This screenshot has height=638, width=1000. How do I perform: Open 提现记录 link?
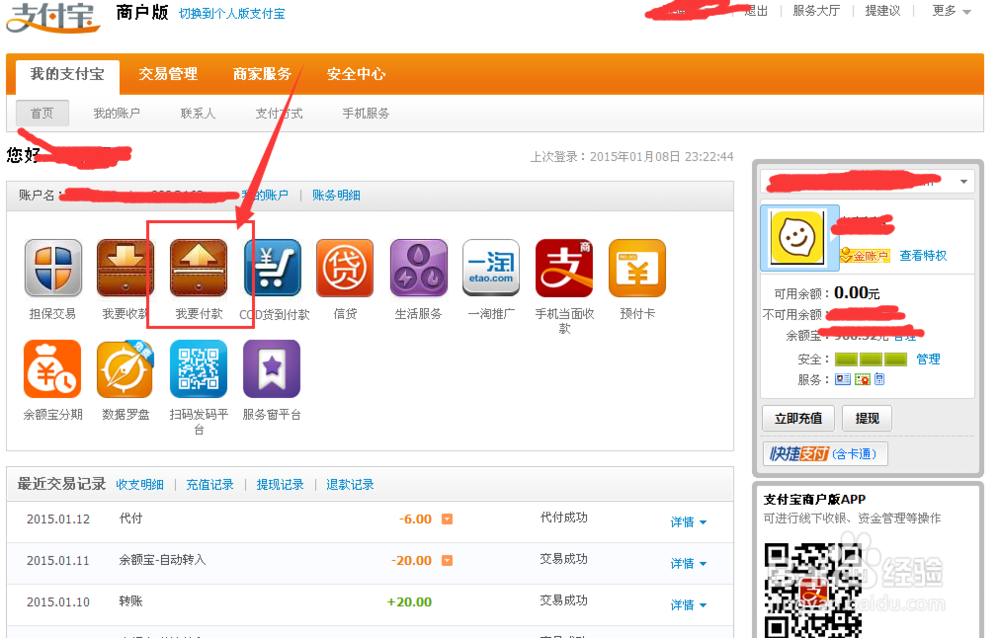(280, 485)
